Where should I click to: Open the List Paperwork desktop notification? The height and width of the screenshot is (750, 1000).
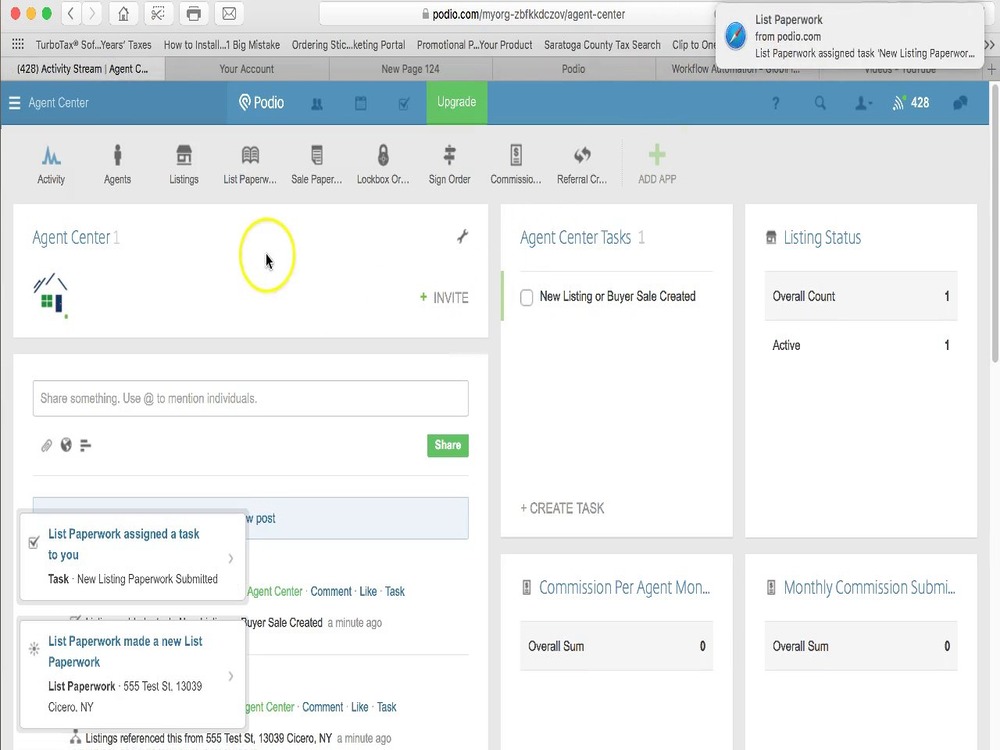[x=849, y=36]
